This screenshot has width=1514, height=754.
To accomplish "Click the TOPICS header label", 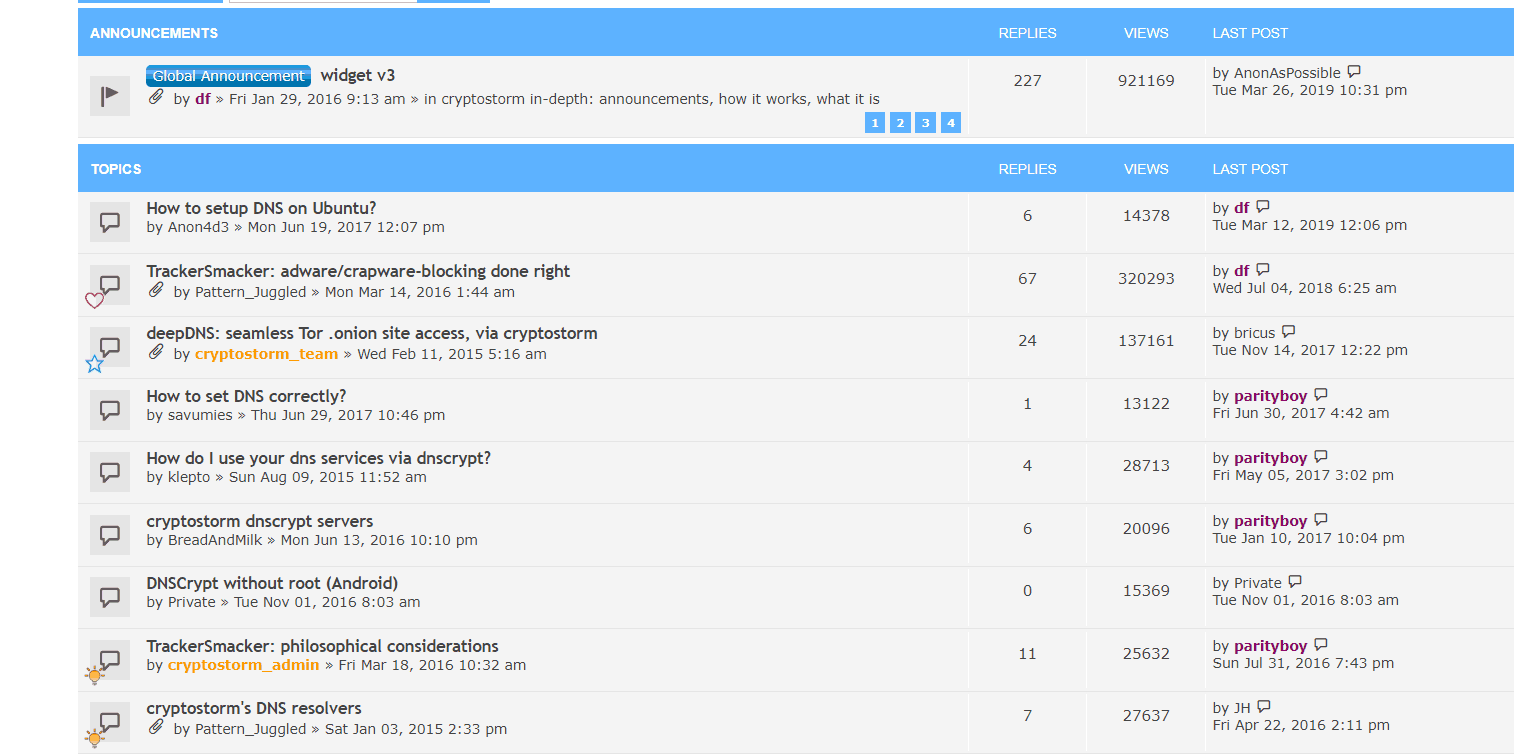I will (x=116, y=169).
